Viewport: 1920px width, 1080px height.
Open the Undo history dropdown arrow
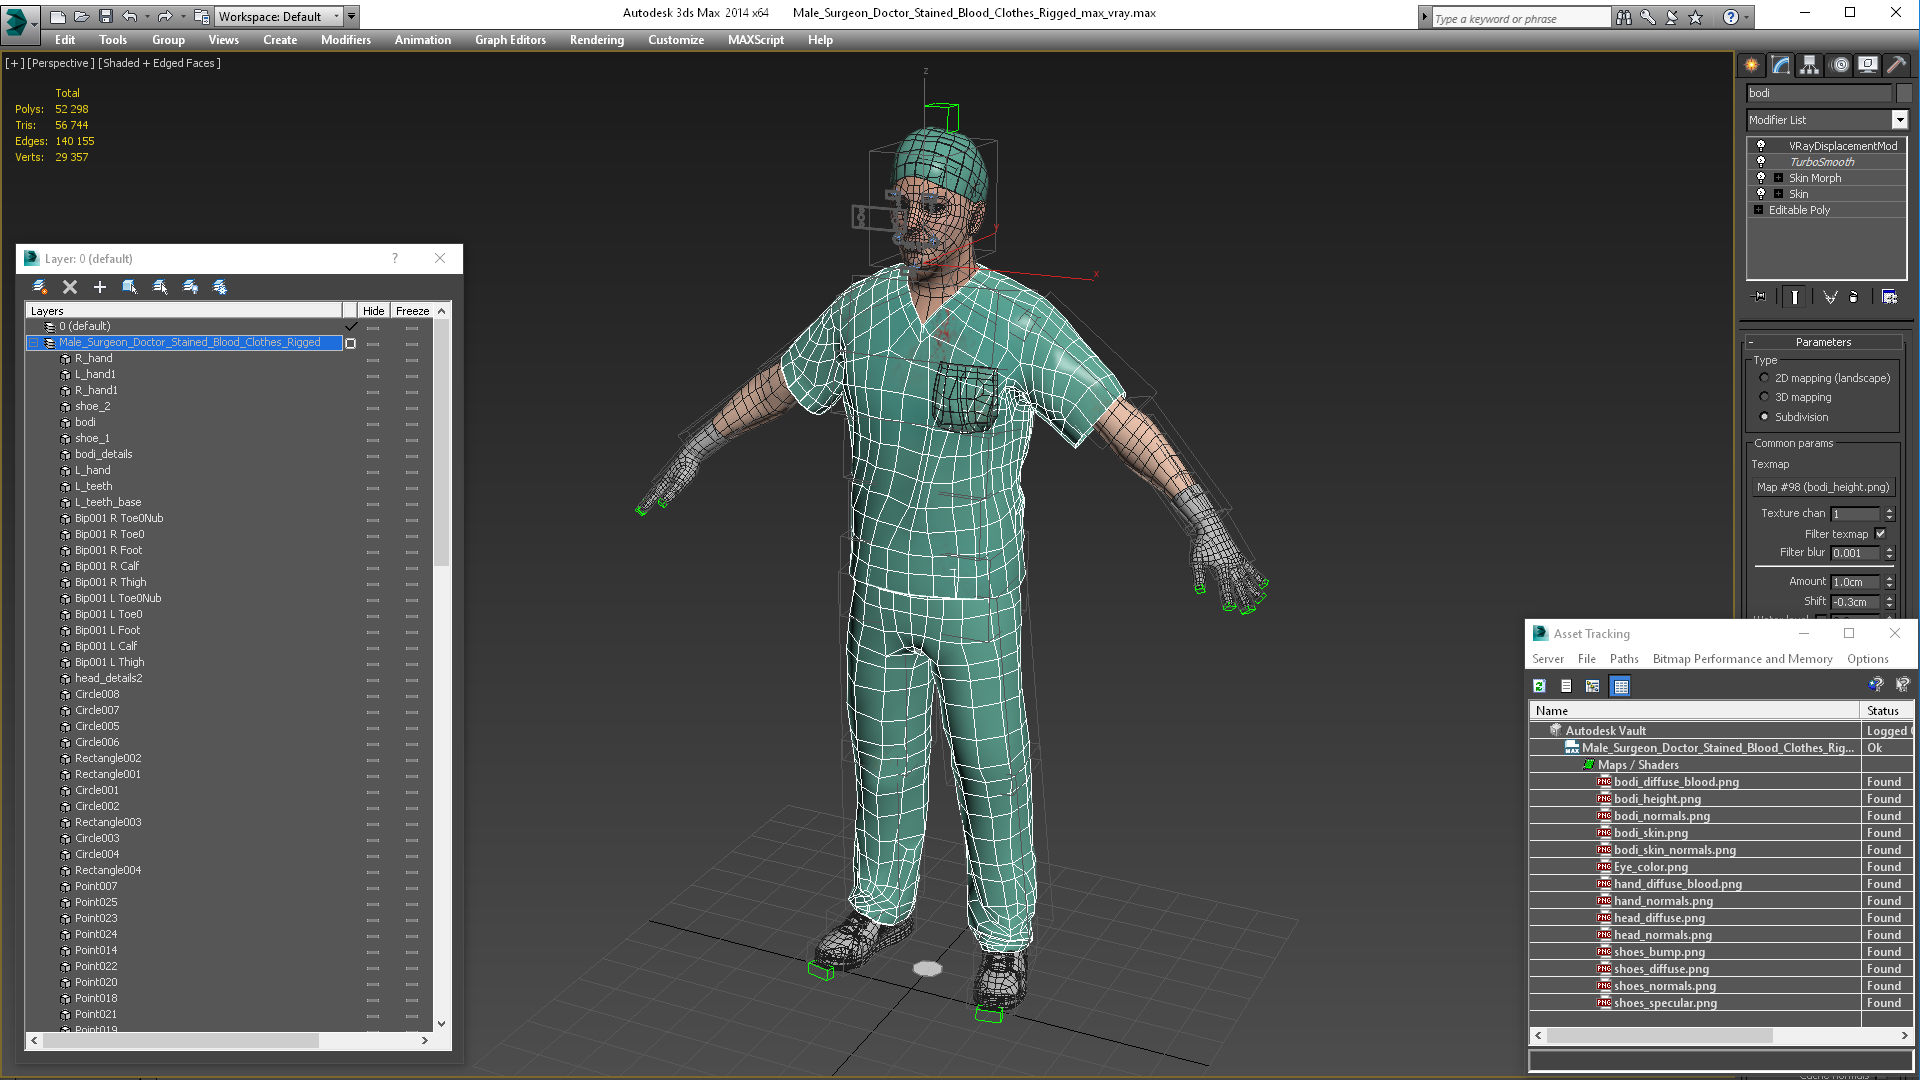[x=146, y=16]
